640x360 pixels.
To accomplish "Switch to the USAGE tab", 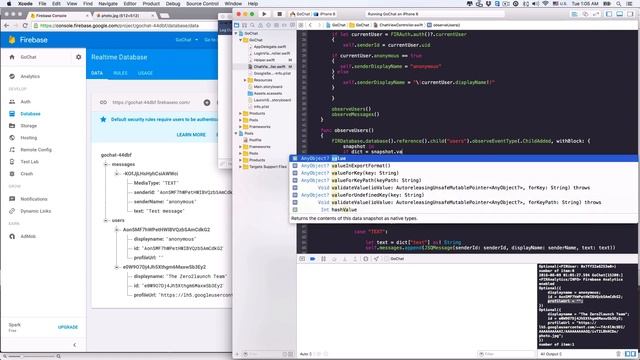I will coord(145,73).
